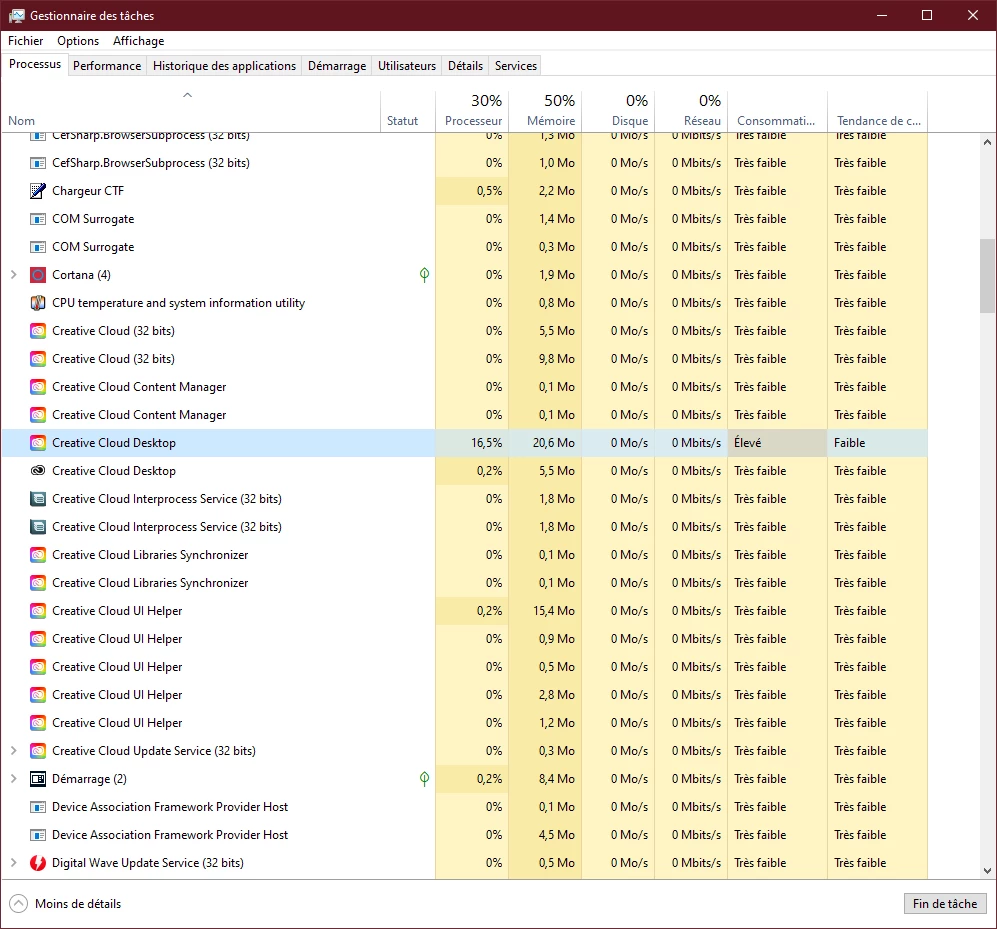Viewport: 997px width, 929px height.
Task: Click the selected Creative Cloud Desktop row icon
Action: point(38,443)
